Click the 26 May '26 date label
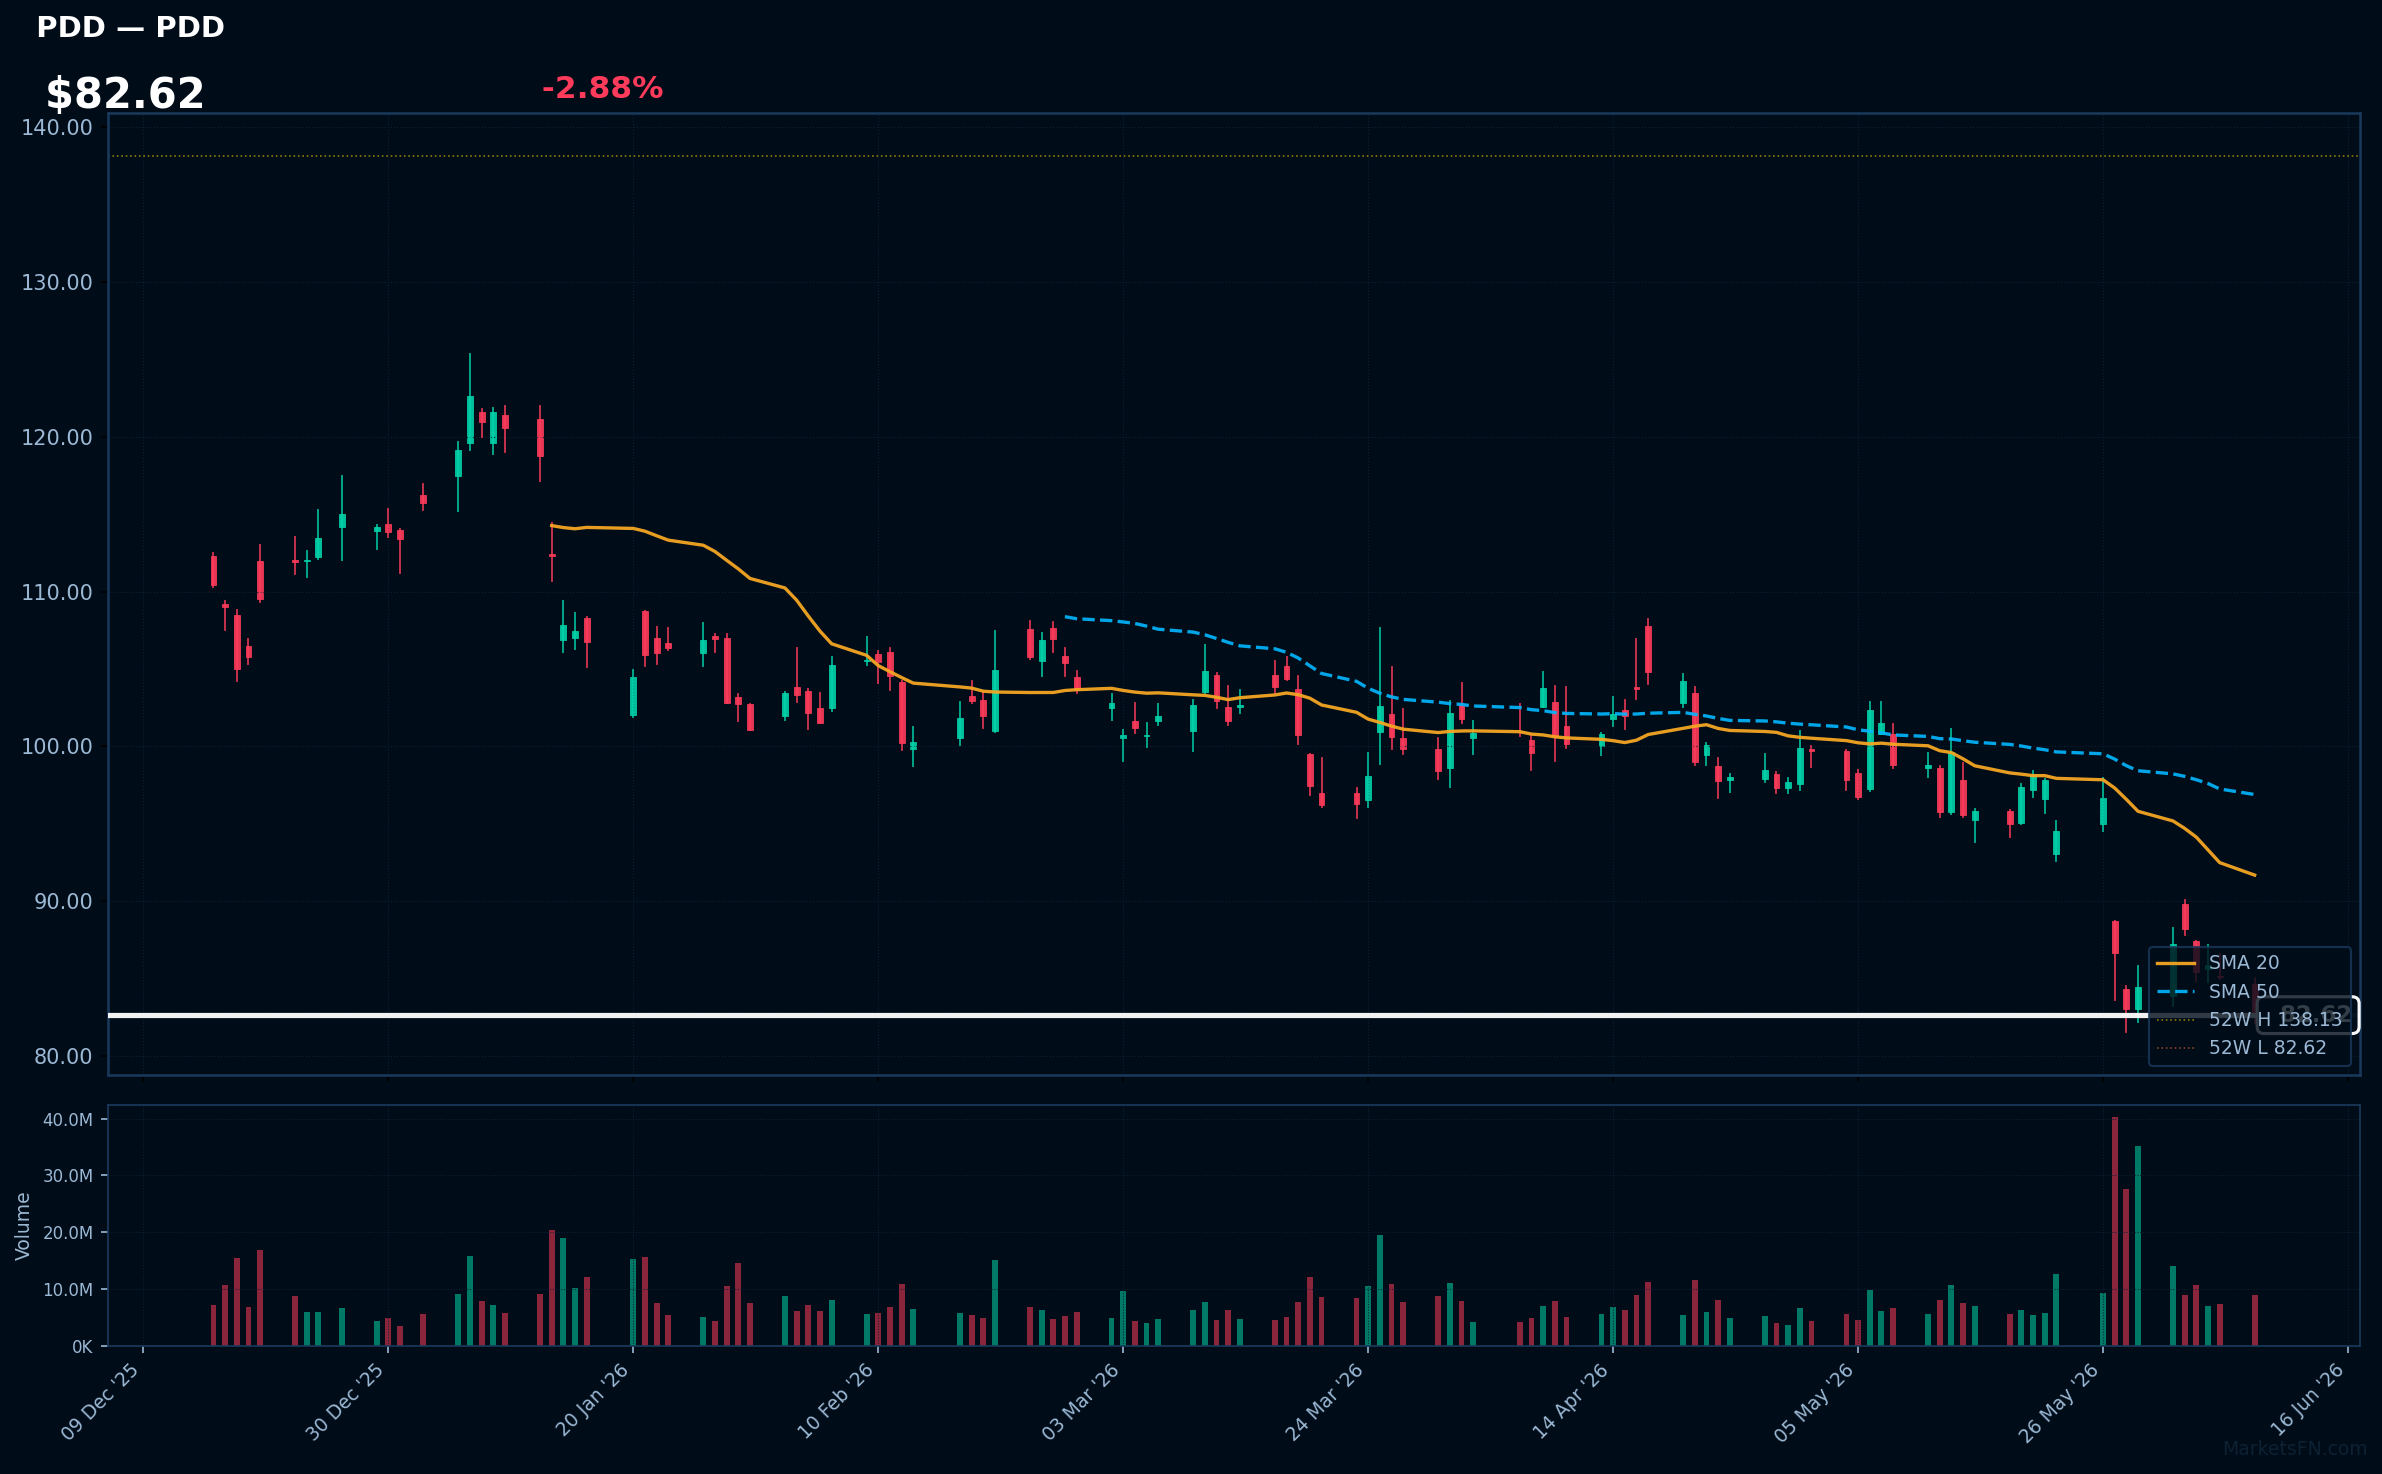2382x1474 pixels. [x=2059, y=1402]
